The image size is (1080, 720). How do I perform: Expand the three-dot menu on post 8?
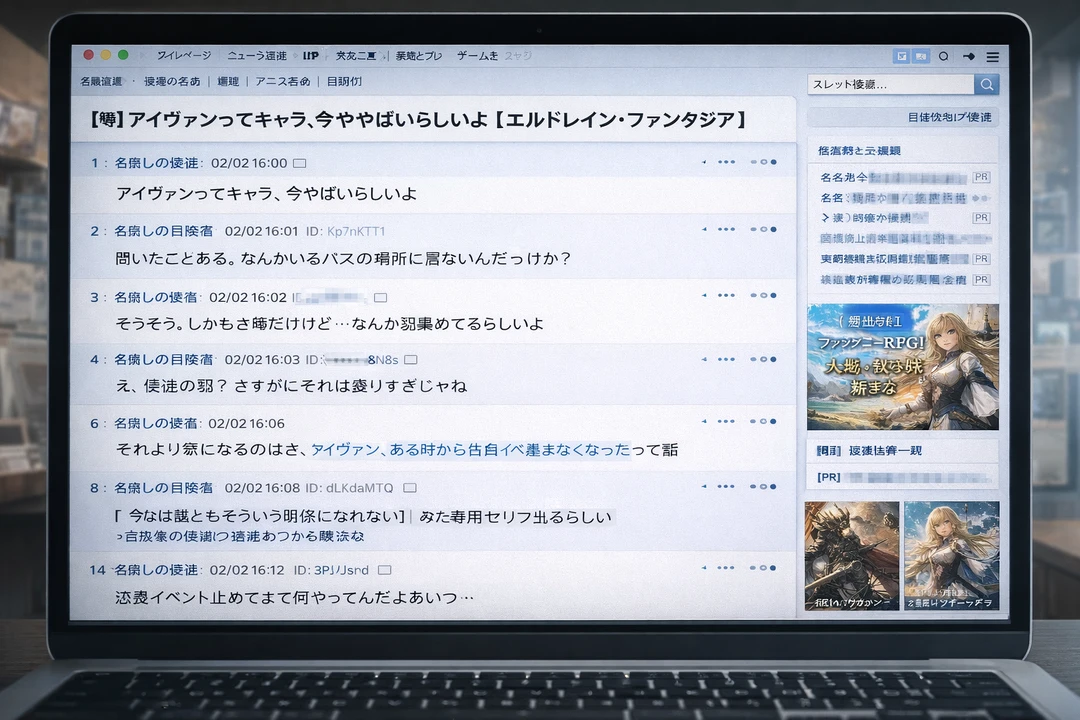click(727, 487)
